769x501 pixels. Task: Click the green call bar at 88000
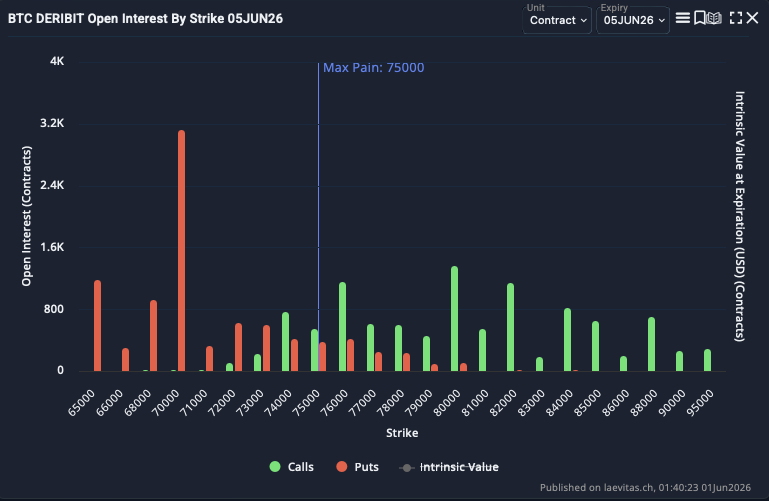pyautogui.click(x=651, y=344)
